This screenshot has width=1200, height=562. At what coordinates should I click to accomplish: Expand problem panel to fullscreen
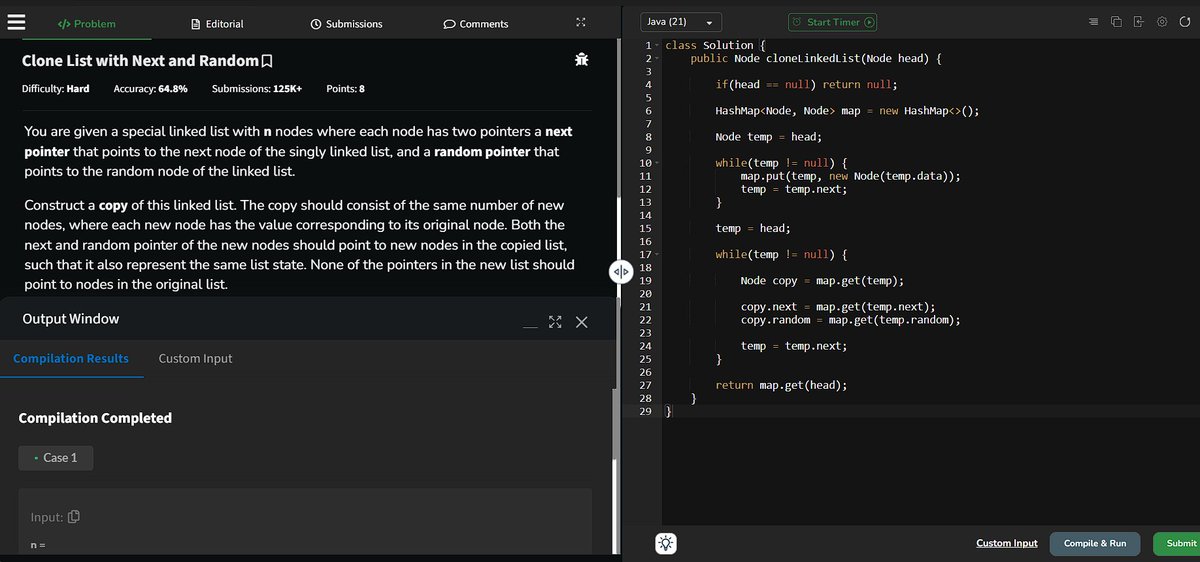click(581, 23)
